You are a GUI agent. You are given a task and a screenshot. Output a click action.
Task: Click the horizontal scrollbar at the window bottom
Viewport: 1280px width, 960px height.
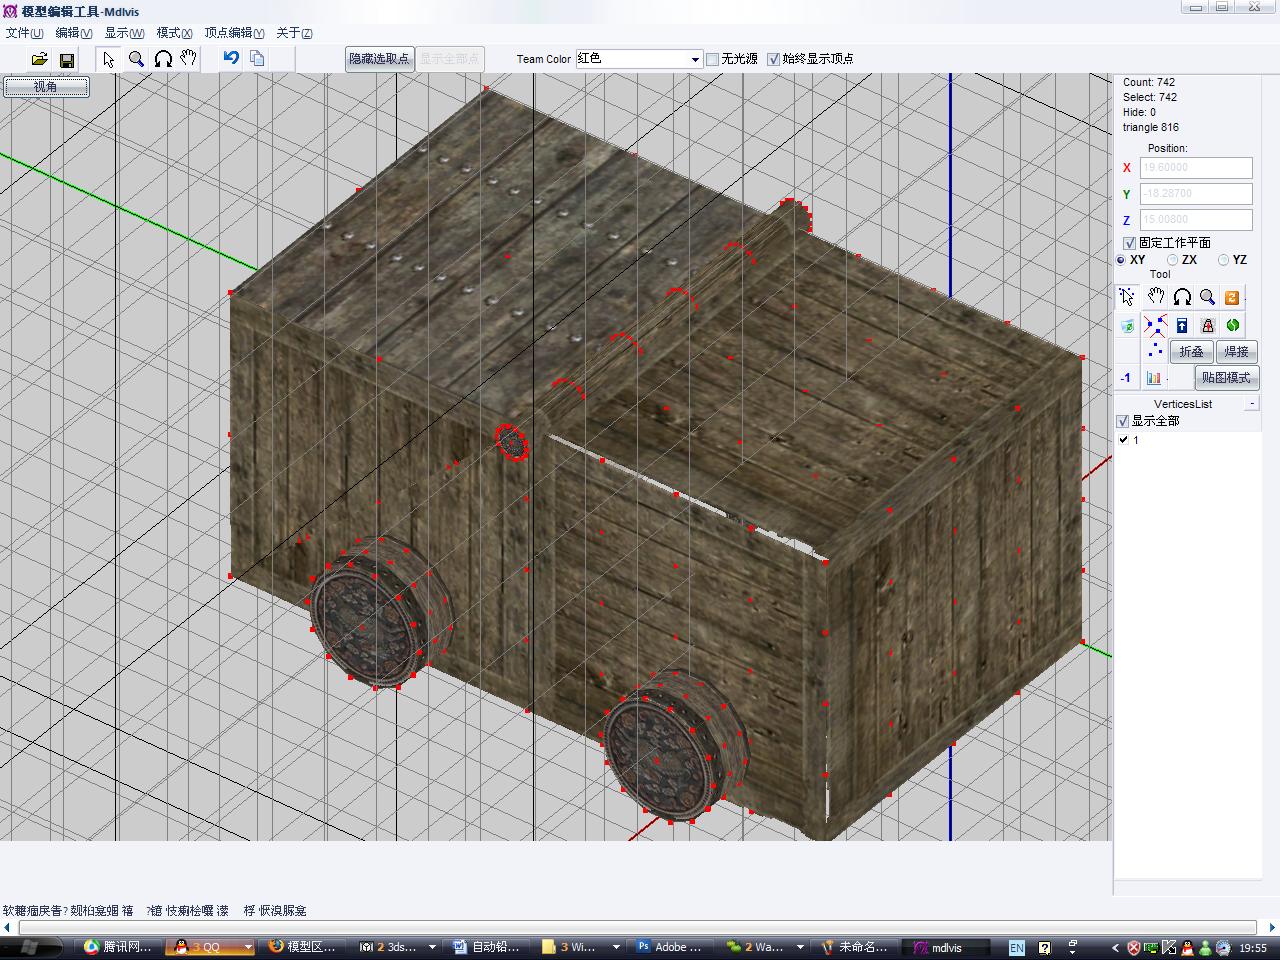point(640,928)
